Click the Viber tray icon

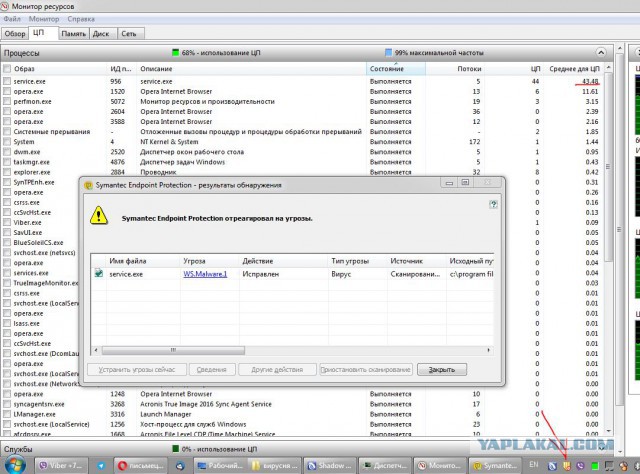click(x=580, y=466)
